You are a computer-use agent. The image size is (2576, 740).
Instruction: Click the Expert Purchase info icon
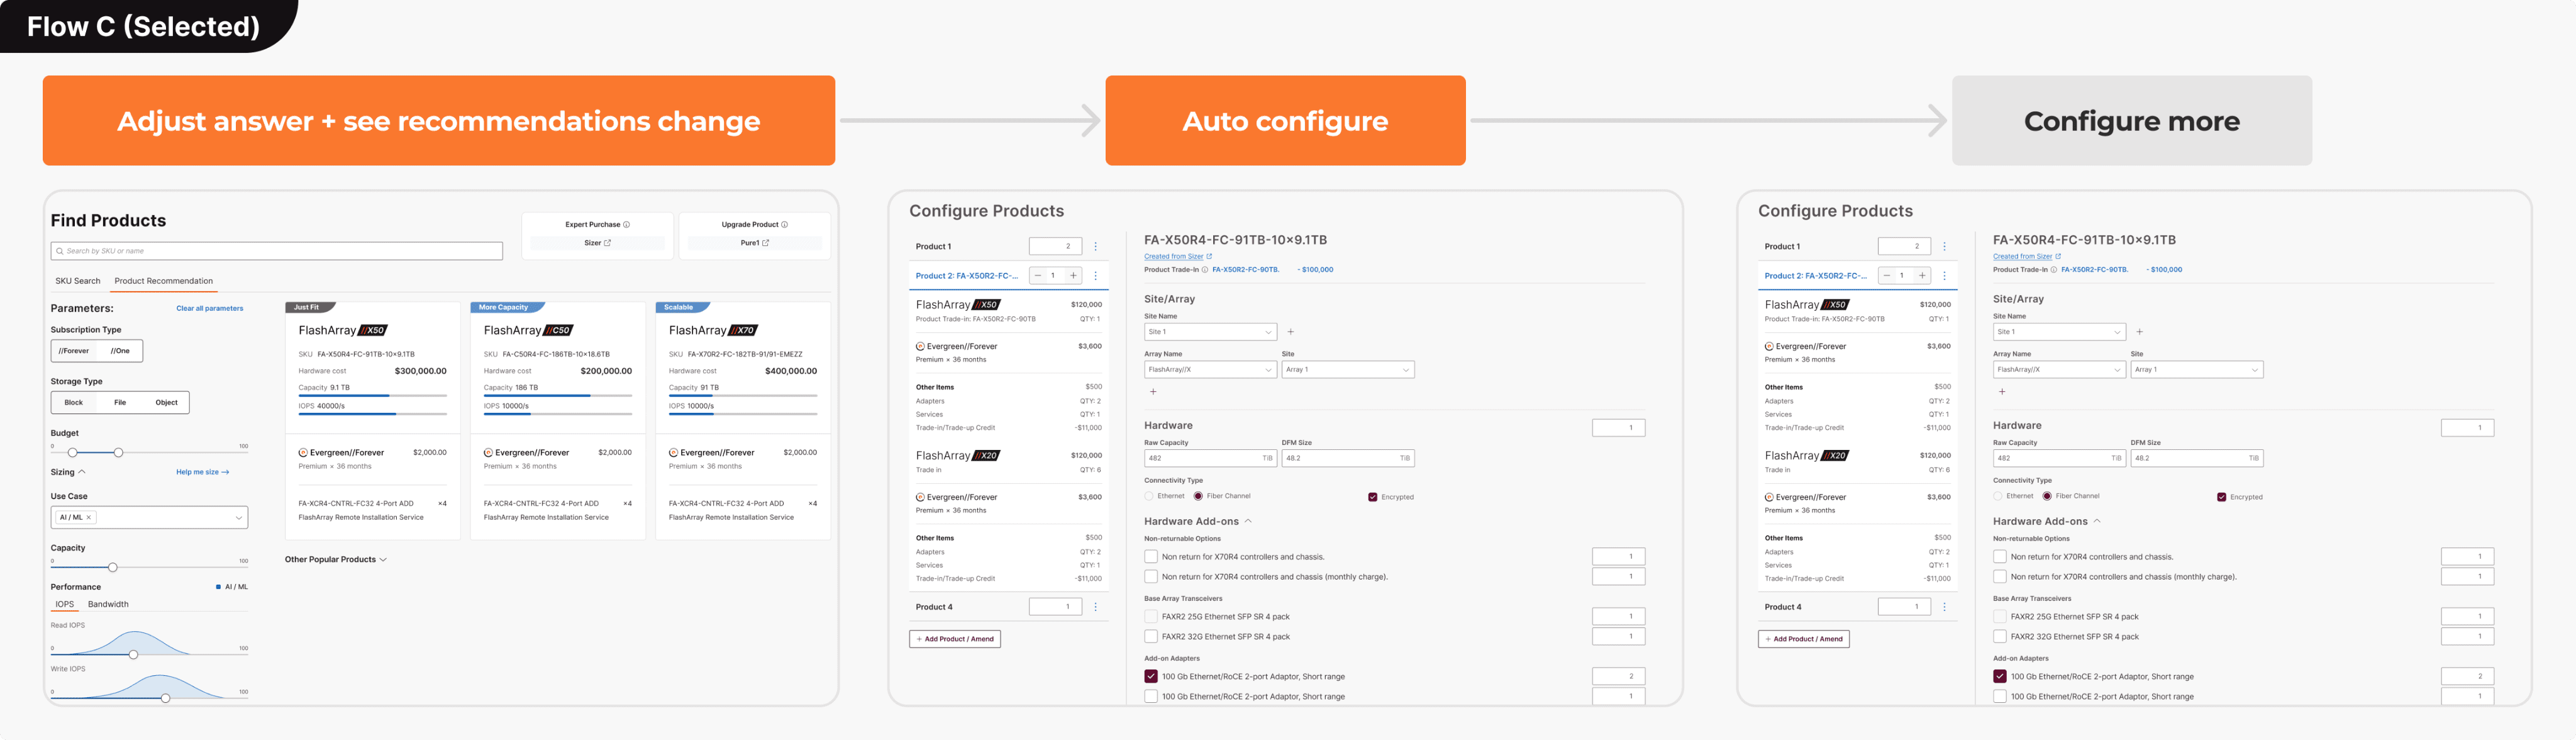tap(627, 224)
